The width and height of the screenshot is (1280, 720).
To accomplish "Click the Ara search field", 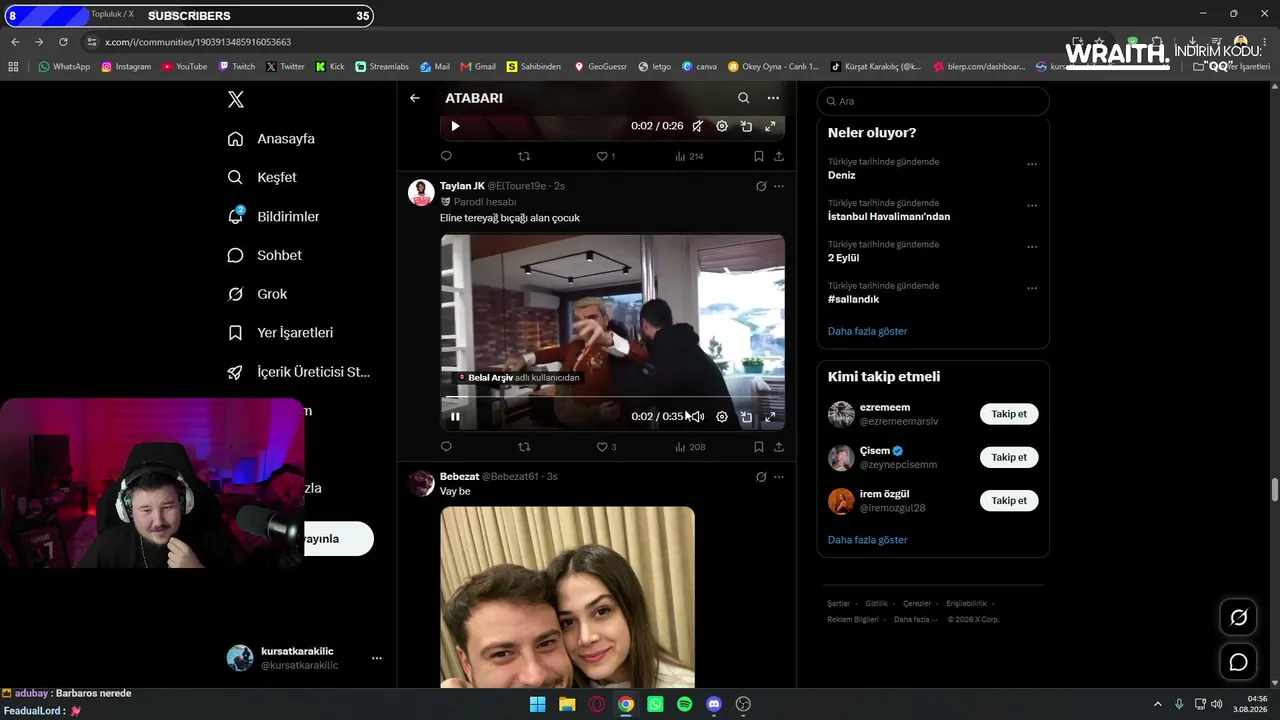I will coord(933,101).
